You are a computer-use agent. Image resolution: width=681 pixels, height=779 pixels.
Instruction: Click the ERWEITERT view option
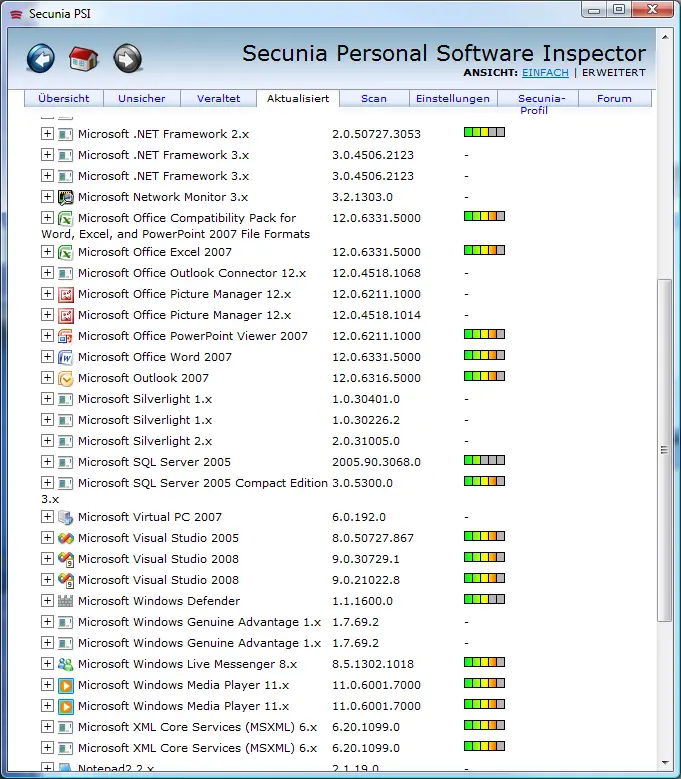pos(614,73)
